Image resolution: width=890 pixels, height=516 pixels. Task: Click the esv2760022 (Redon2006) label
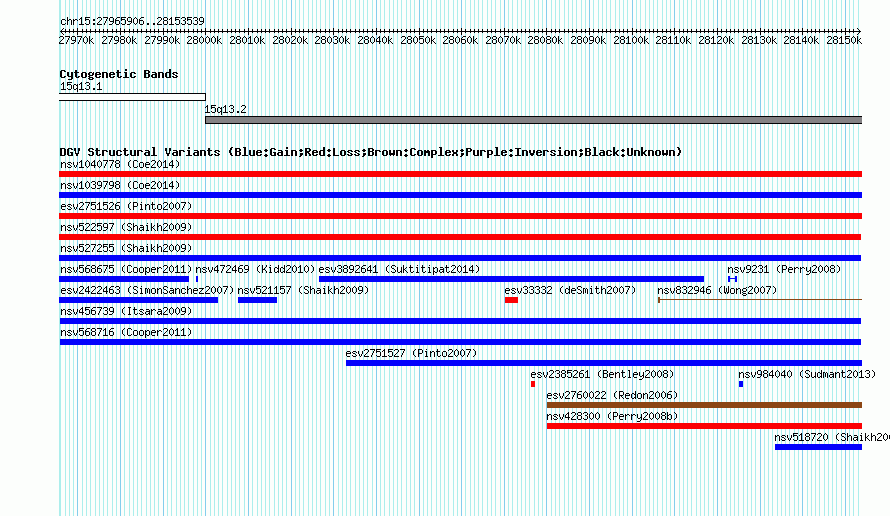612,395
